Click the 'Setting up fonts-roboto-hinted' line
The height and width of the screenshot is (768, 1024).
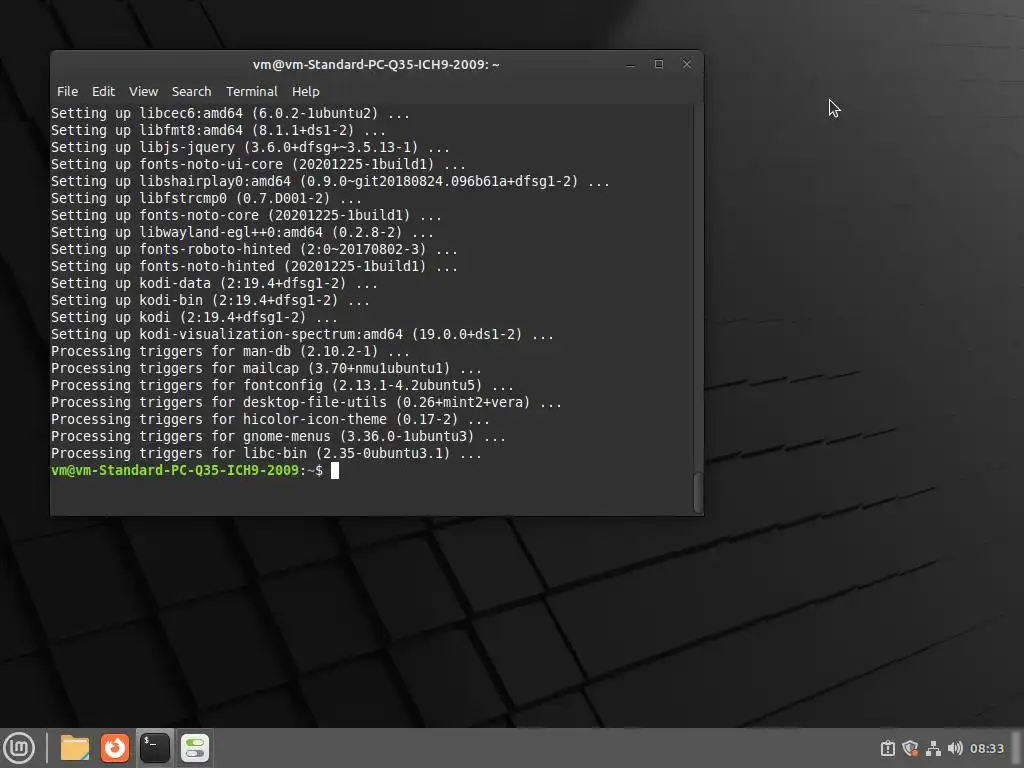point(254,249)
